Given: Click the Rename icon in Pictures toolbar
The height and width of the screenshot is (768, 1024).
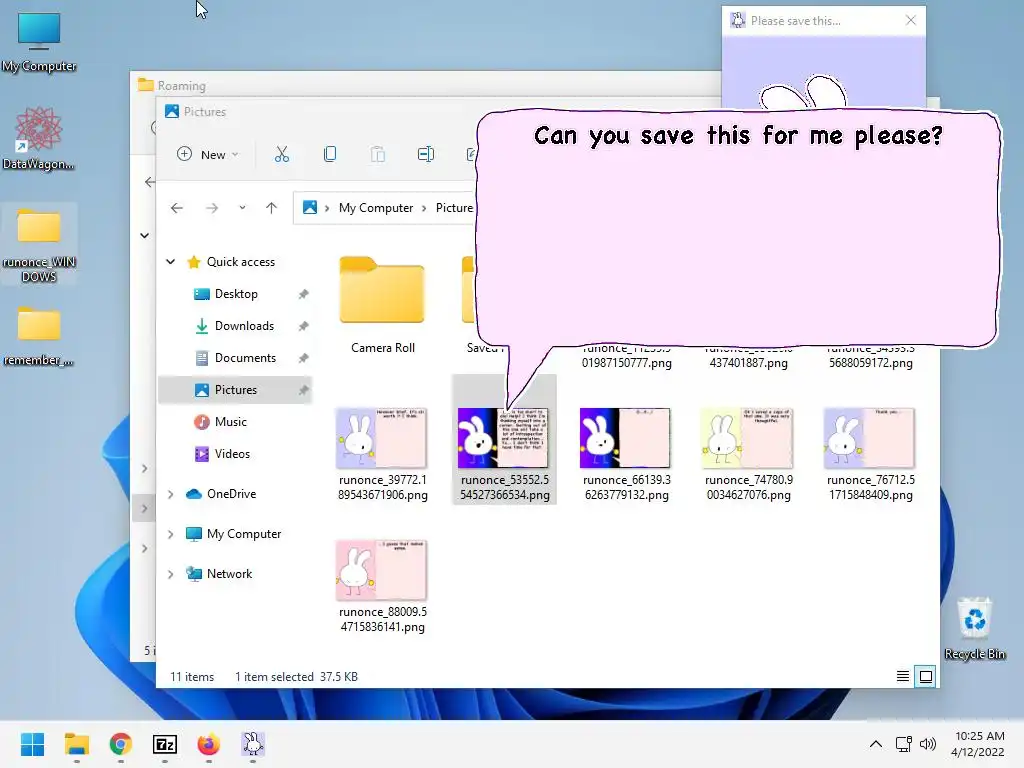Looking at the screenshot, I should click(426, 155).
